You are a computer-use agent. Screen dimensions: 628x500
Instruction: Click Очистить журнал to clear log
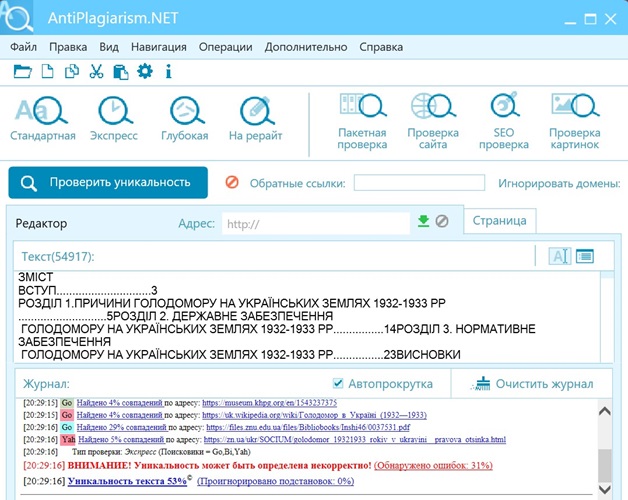tap(533, 383)
